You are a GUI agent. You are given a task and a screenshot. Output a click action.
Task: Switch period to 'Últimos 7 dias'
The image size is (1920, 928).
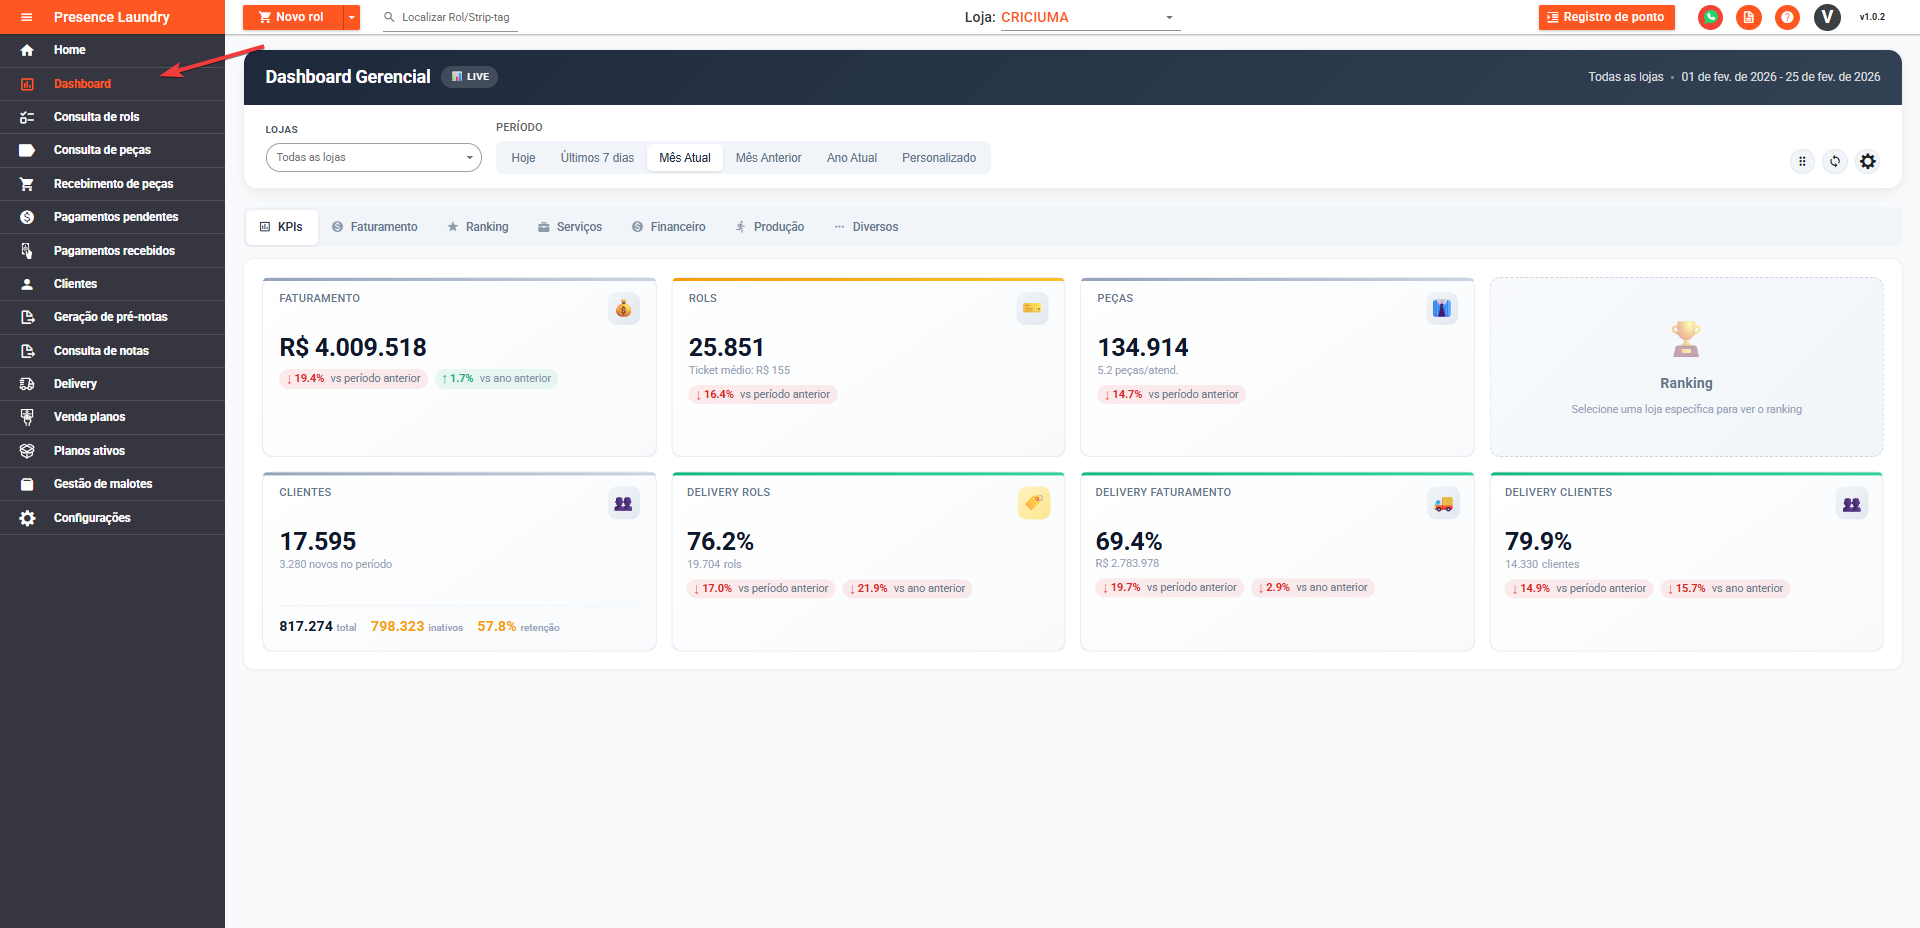597,158
